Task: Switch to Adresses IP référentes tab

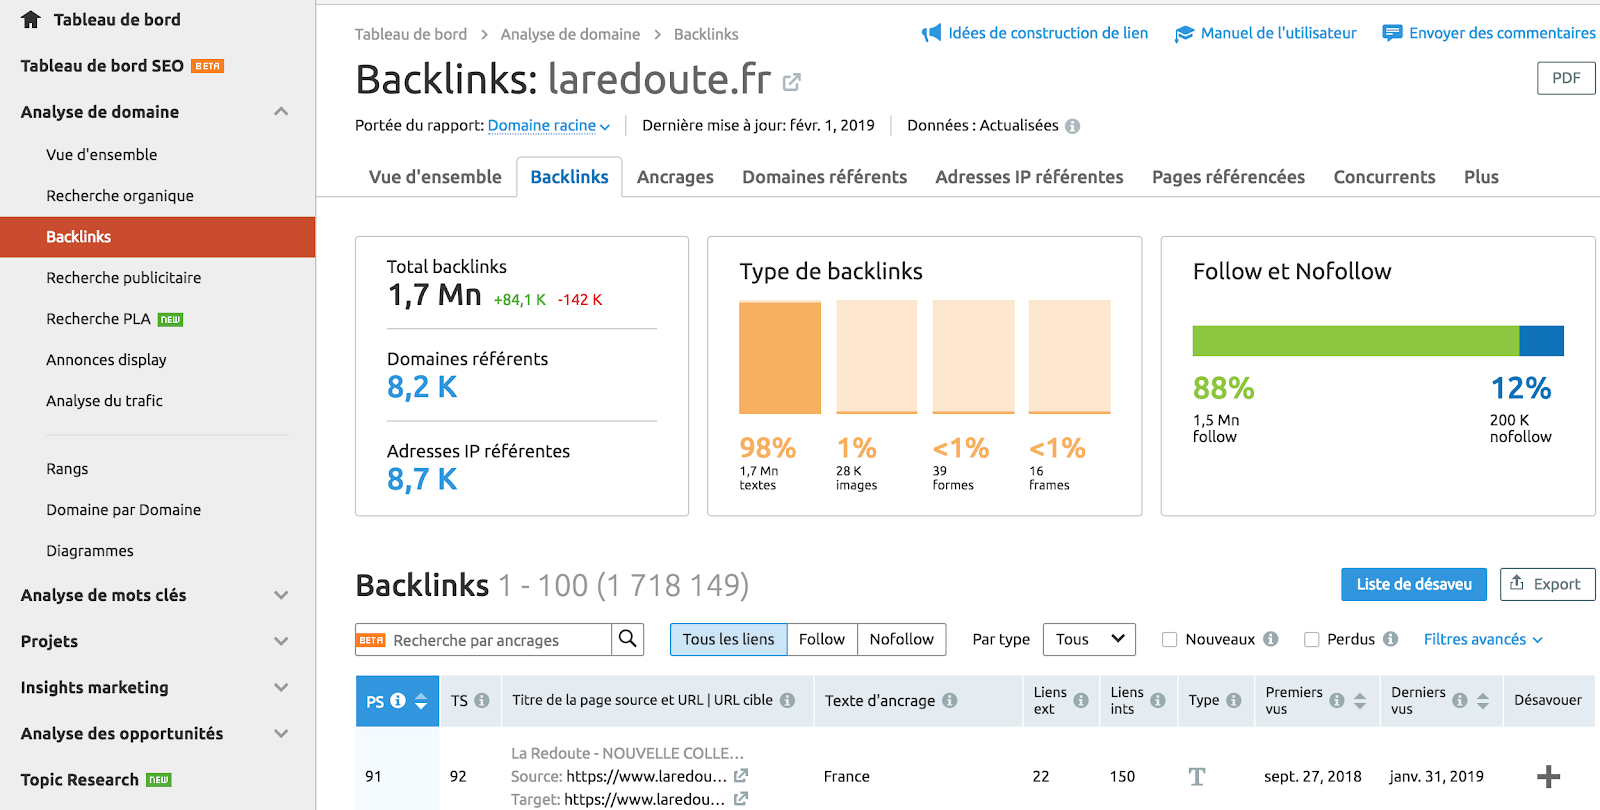Action: coord(1029,177)
